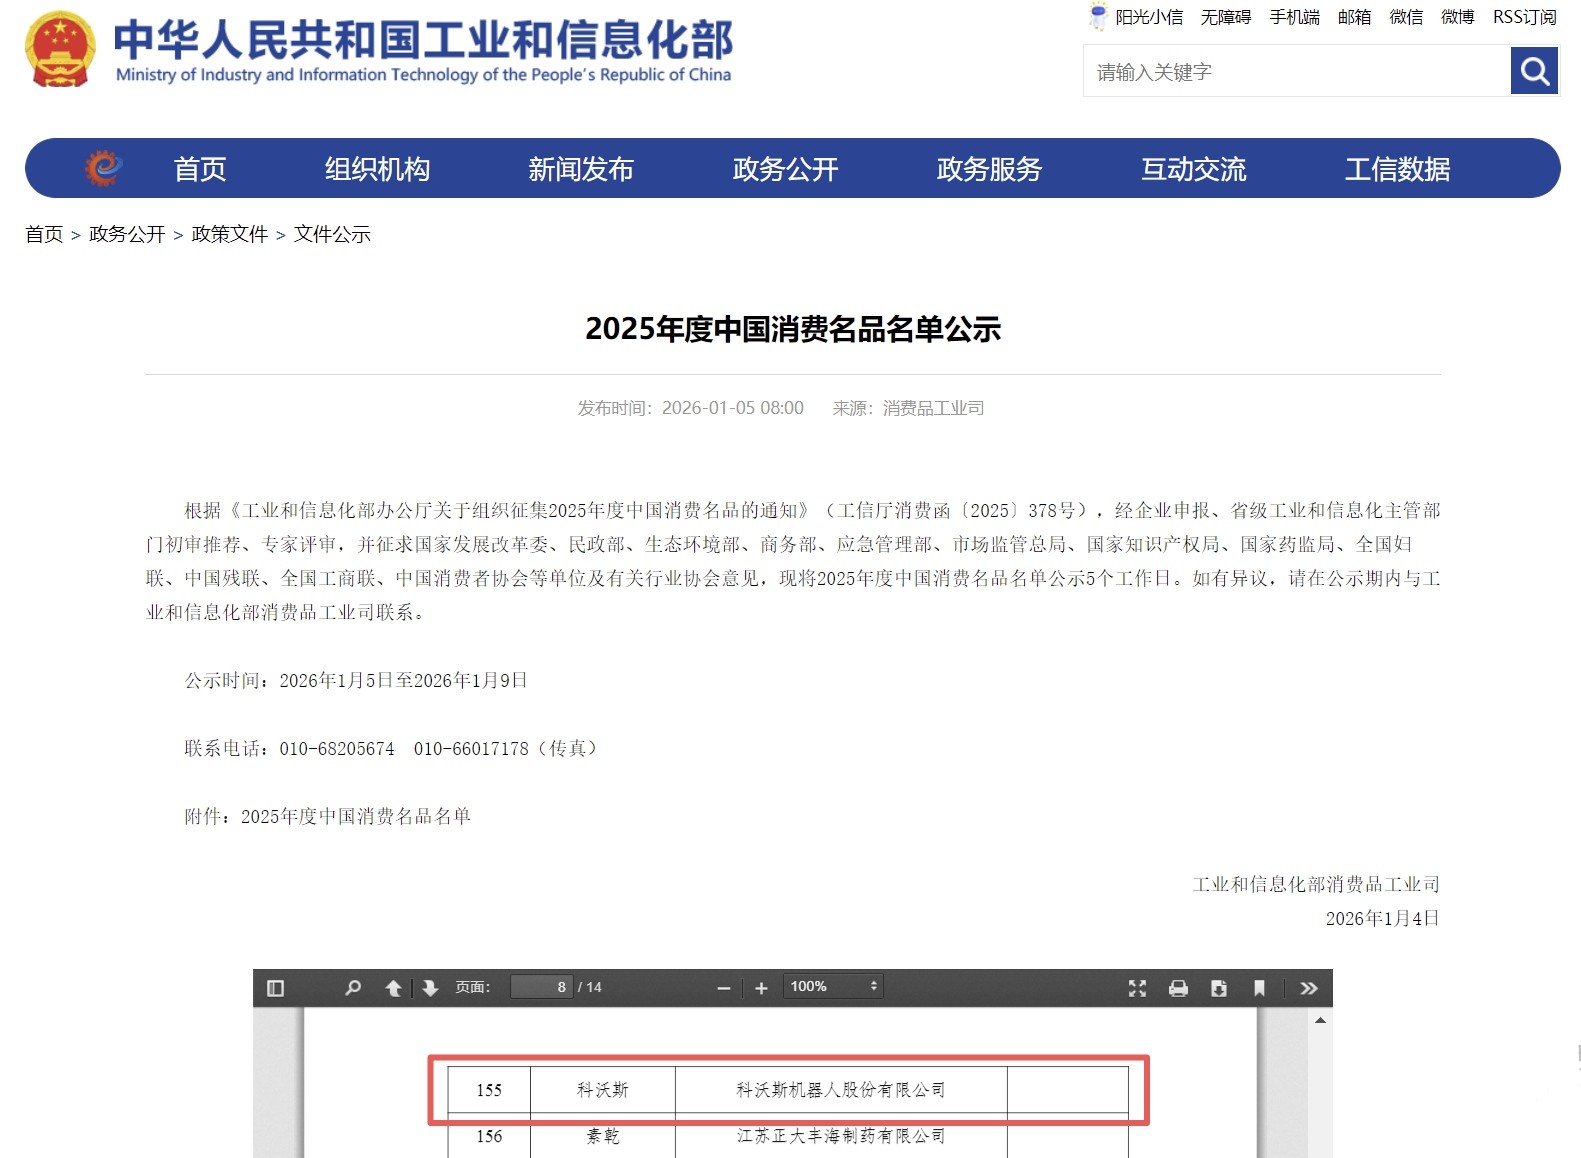1581x1158 pixels.
Task: Click the PDF page number field
Action: click(541, 987)
